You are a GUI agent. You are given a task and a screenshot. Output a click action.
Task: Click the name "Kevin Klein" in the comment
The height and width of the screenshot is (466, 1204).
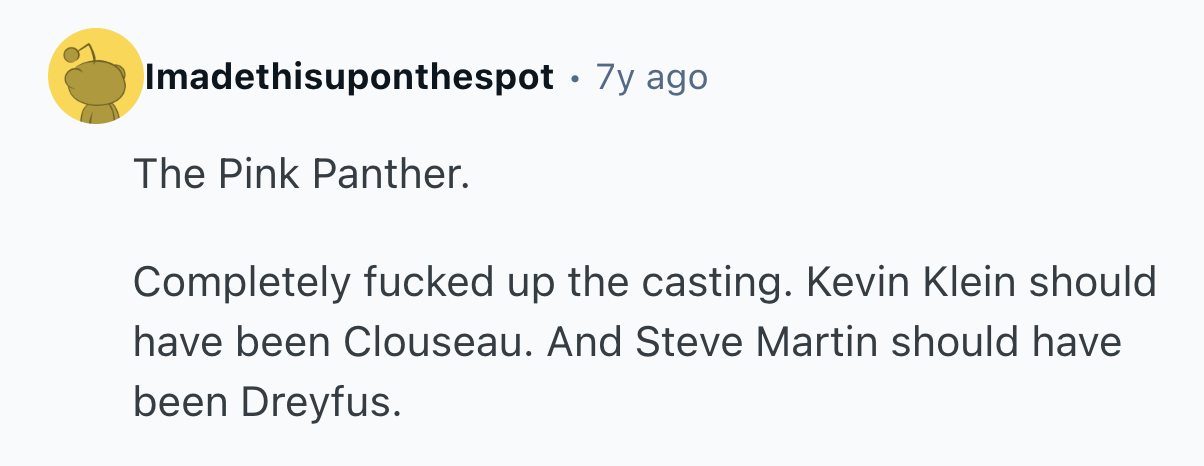click(882, 282)
